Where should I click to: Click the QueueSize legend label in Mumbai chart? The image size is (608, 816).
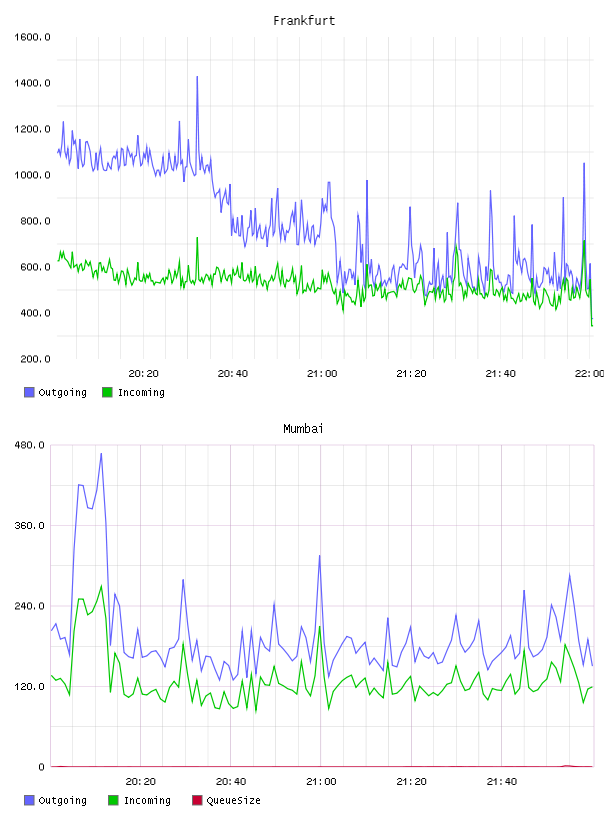coord(233,800)
